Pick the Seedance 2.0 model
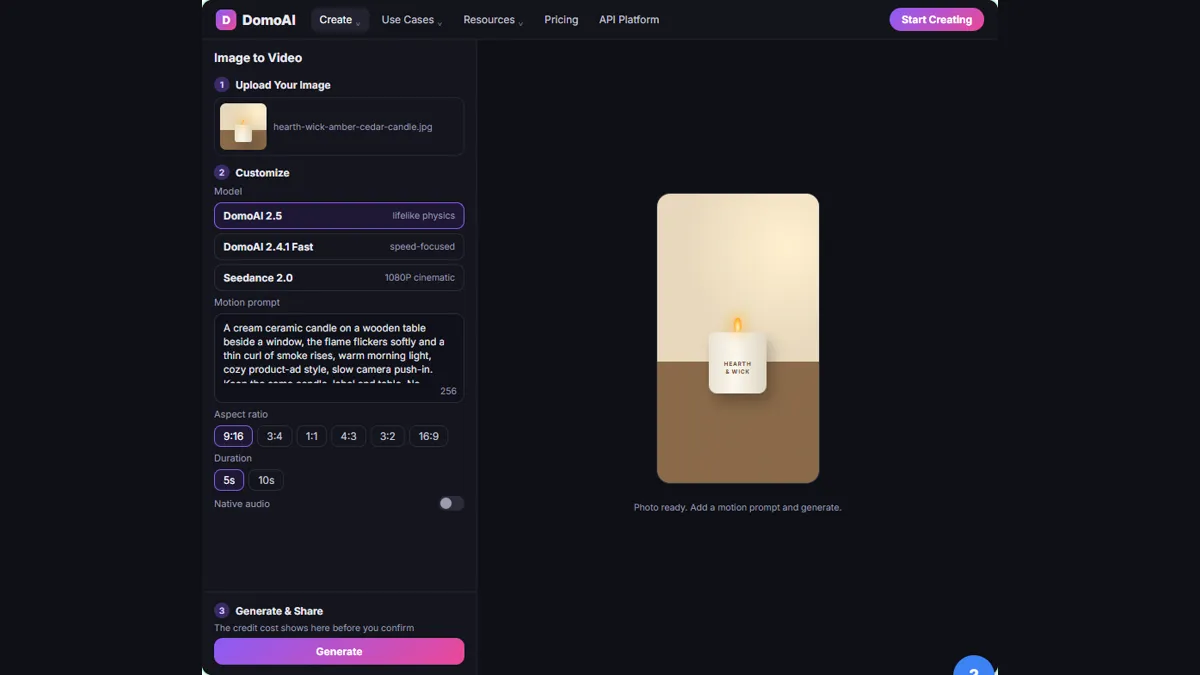 (339, 278)
